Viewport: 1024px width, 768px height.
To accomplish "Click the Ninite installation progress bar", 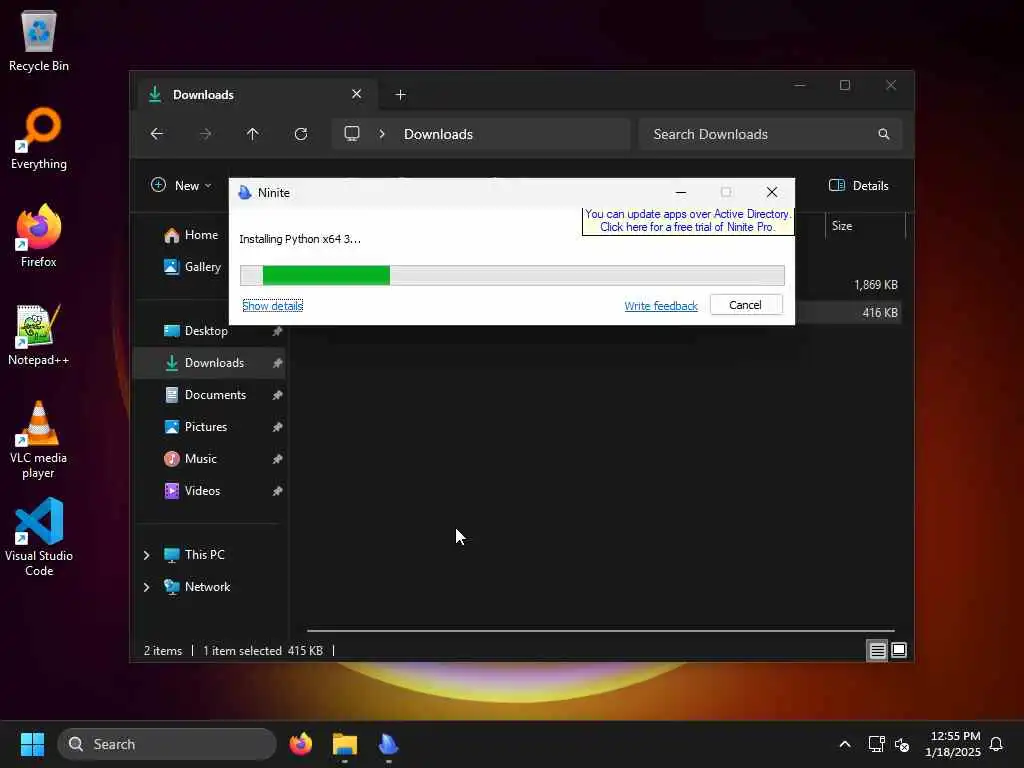I will (512, 276).
